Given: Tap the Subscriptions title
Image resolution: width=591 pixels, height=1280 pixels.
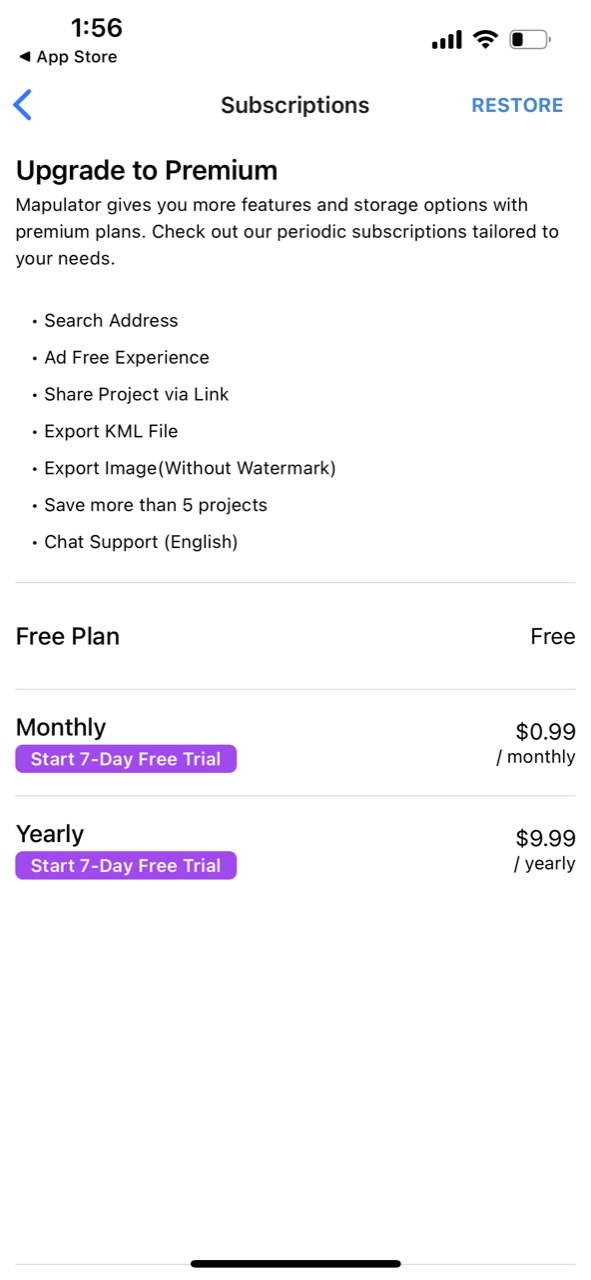Looking at the screenshot, I should tap(295, 104).
